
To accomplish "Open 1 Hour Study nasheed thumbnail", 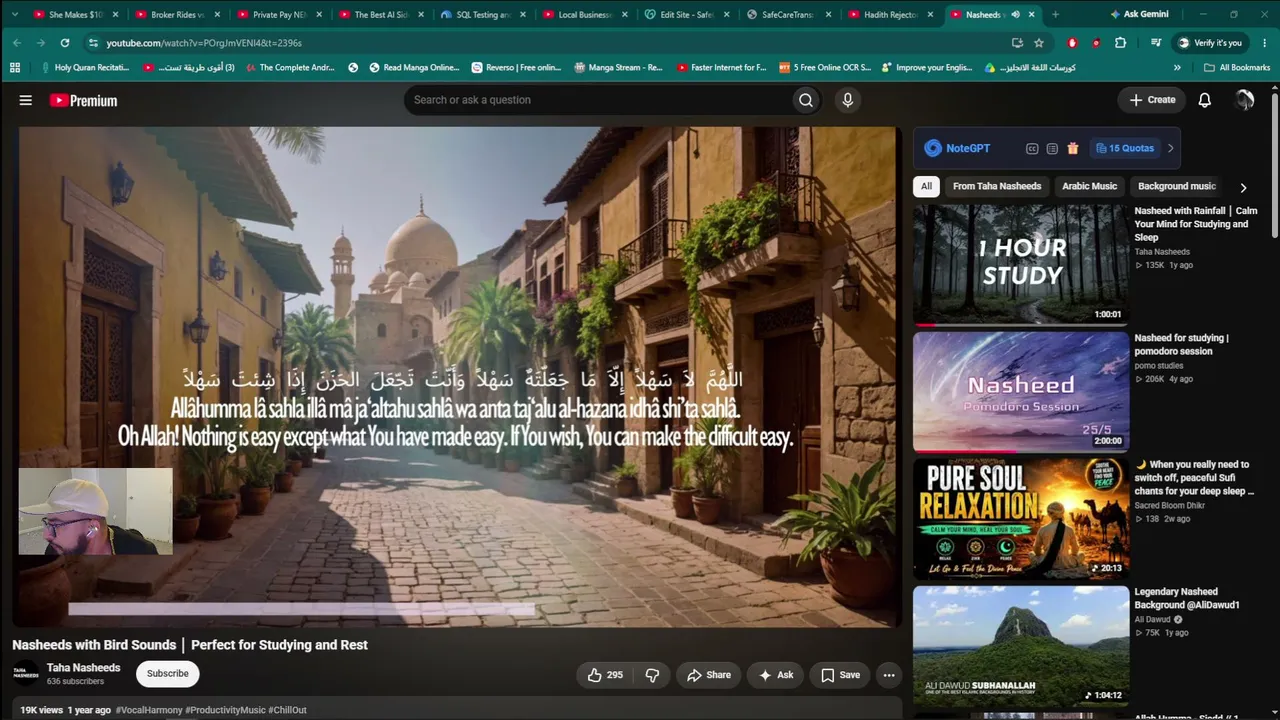I will point(1021,264).
